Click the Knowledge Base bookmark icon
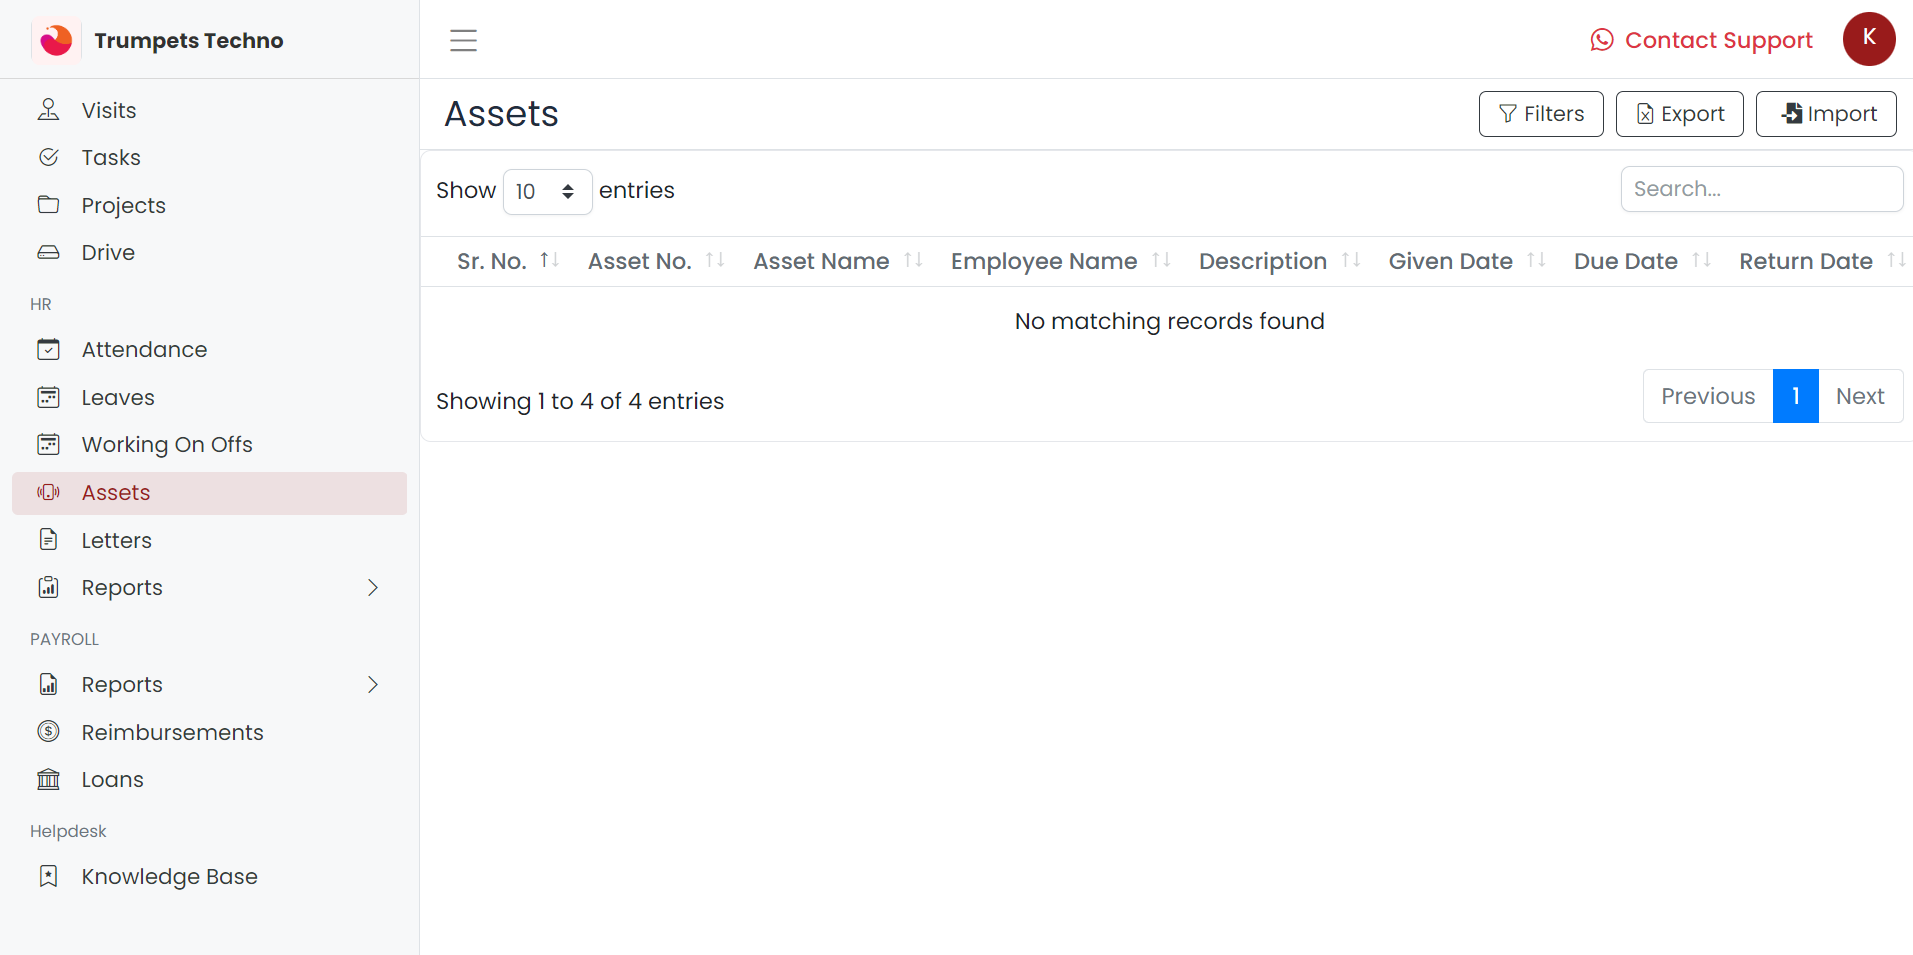Screen dimensions: 1913x955 pos(48,877)
